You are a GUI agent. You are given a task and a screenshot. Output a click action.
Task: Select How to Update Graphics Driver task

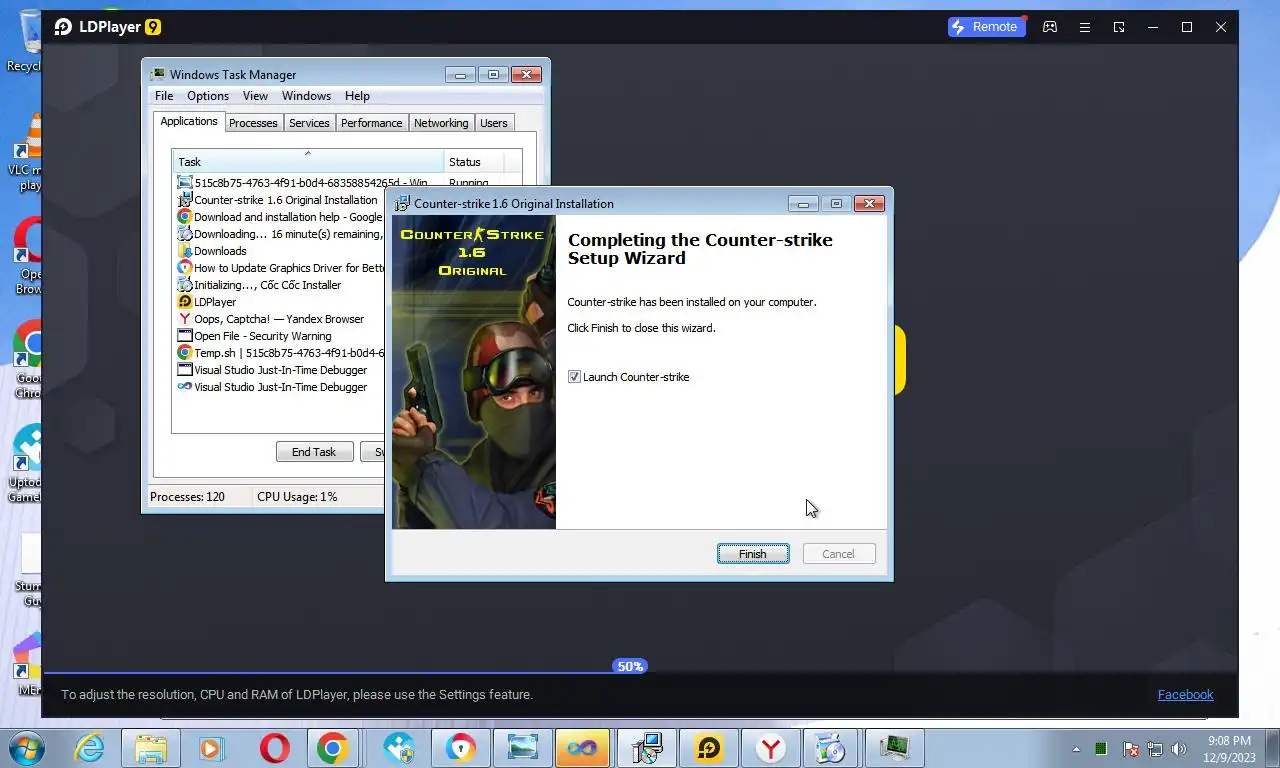pos(278,268)
